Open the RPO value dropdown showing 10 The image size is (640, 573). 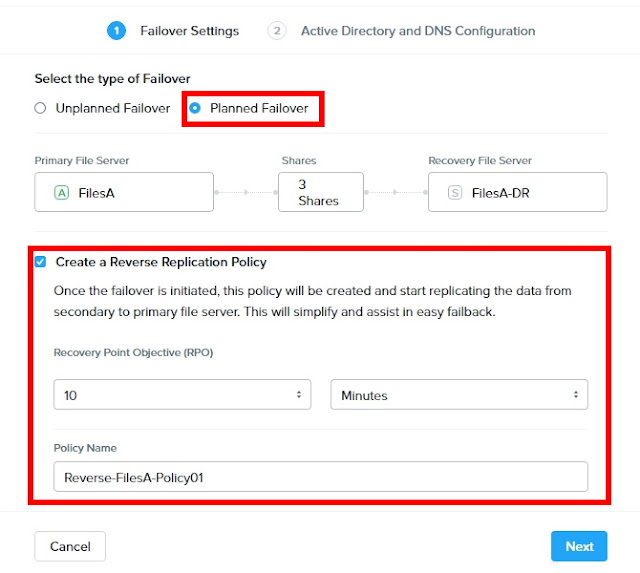182,395
